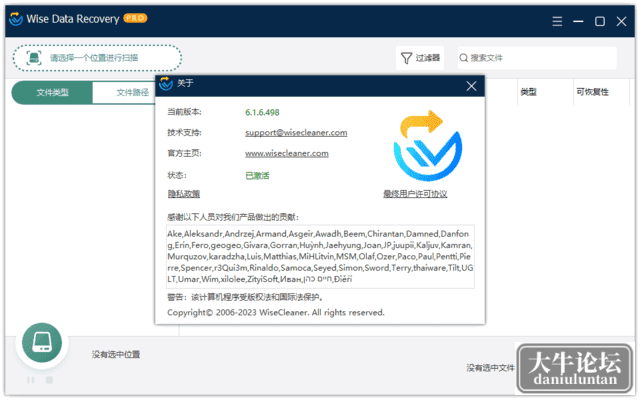Click the 状态 label in about dialog
Screen dimensions: 640x400
click(x=177, y=176)
